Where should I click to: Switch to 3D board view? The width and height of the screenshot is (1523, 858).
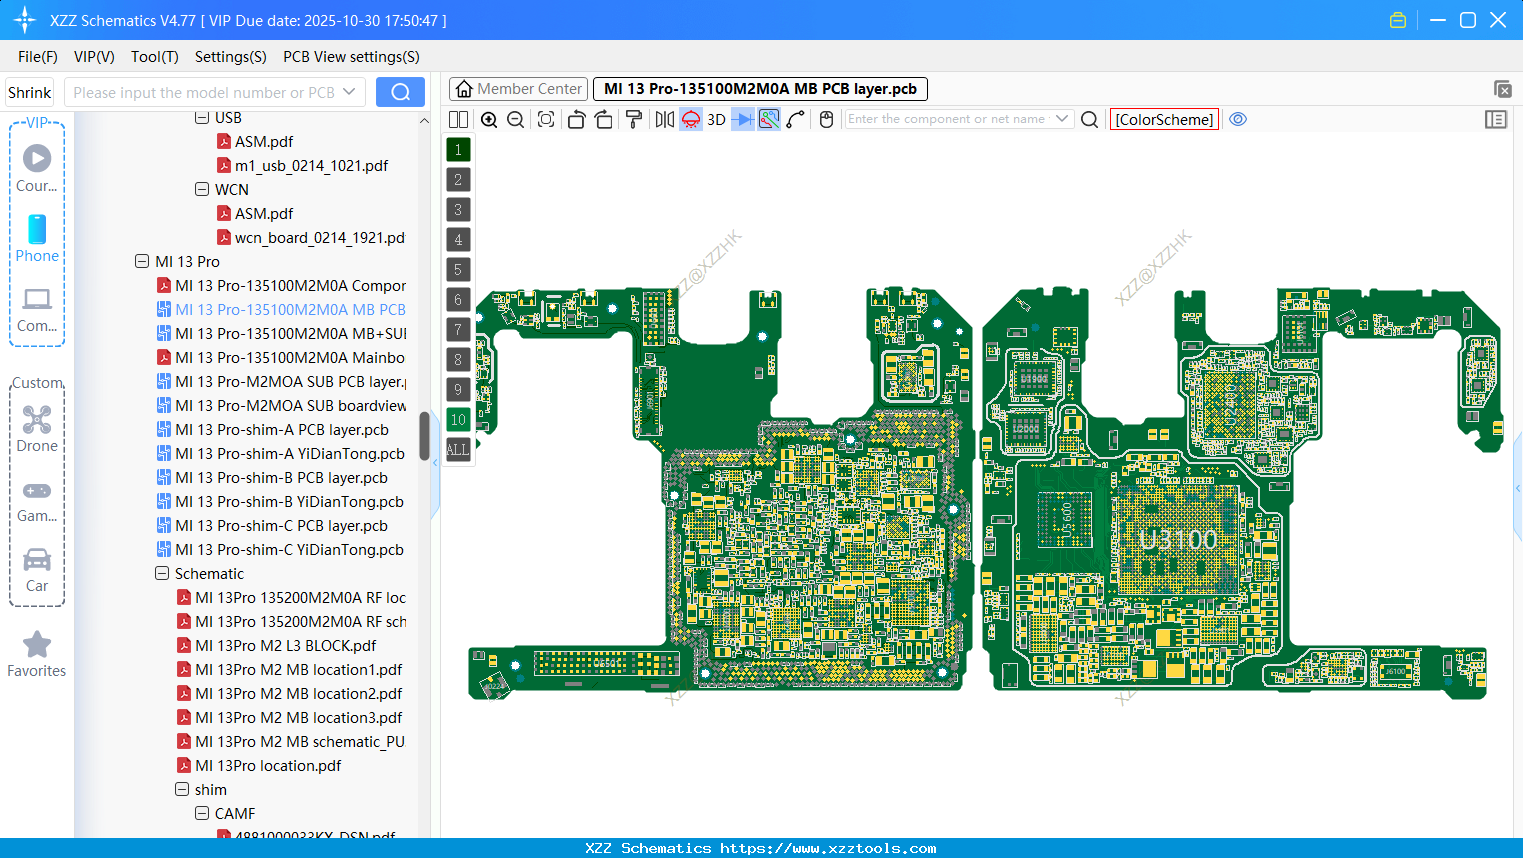pos(716,119)
